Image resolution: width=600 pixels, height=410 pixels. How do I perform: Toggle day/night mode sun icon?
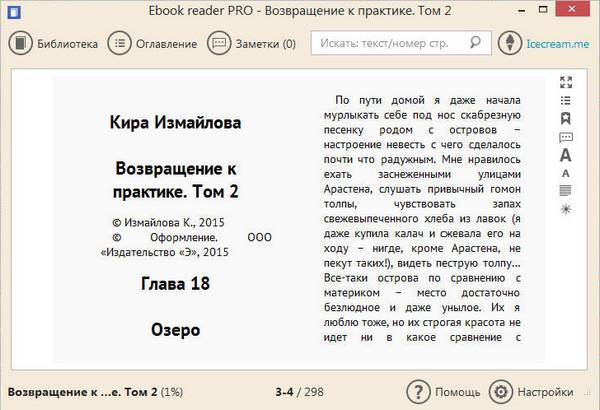click(566, 208)
